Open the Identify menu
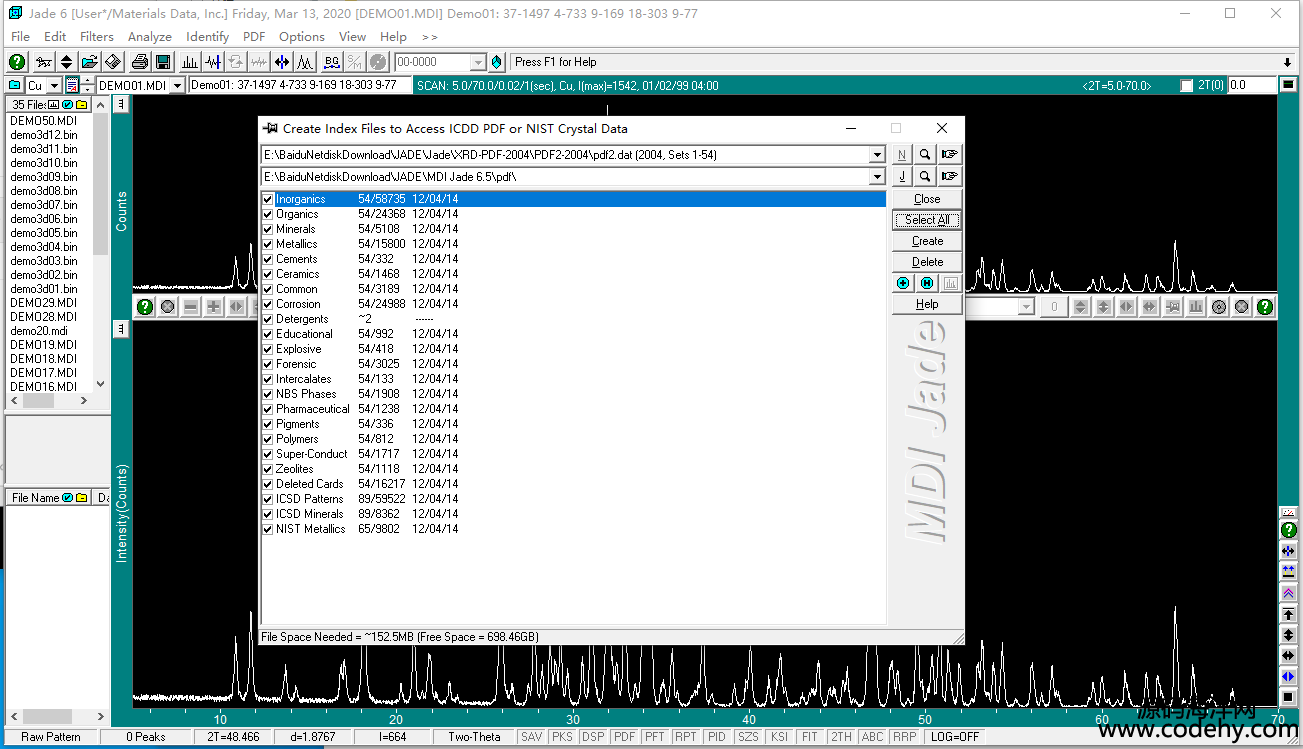The image size is (1303, 749). point(208,37)
